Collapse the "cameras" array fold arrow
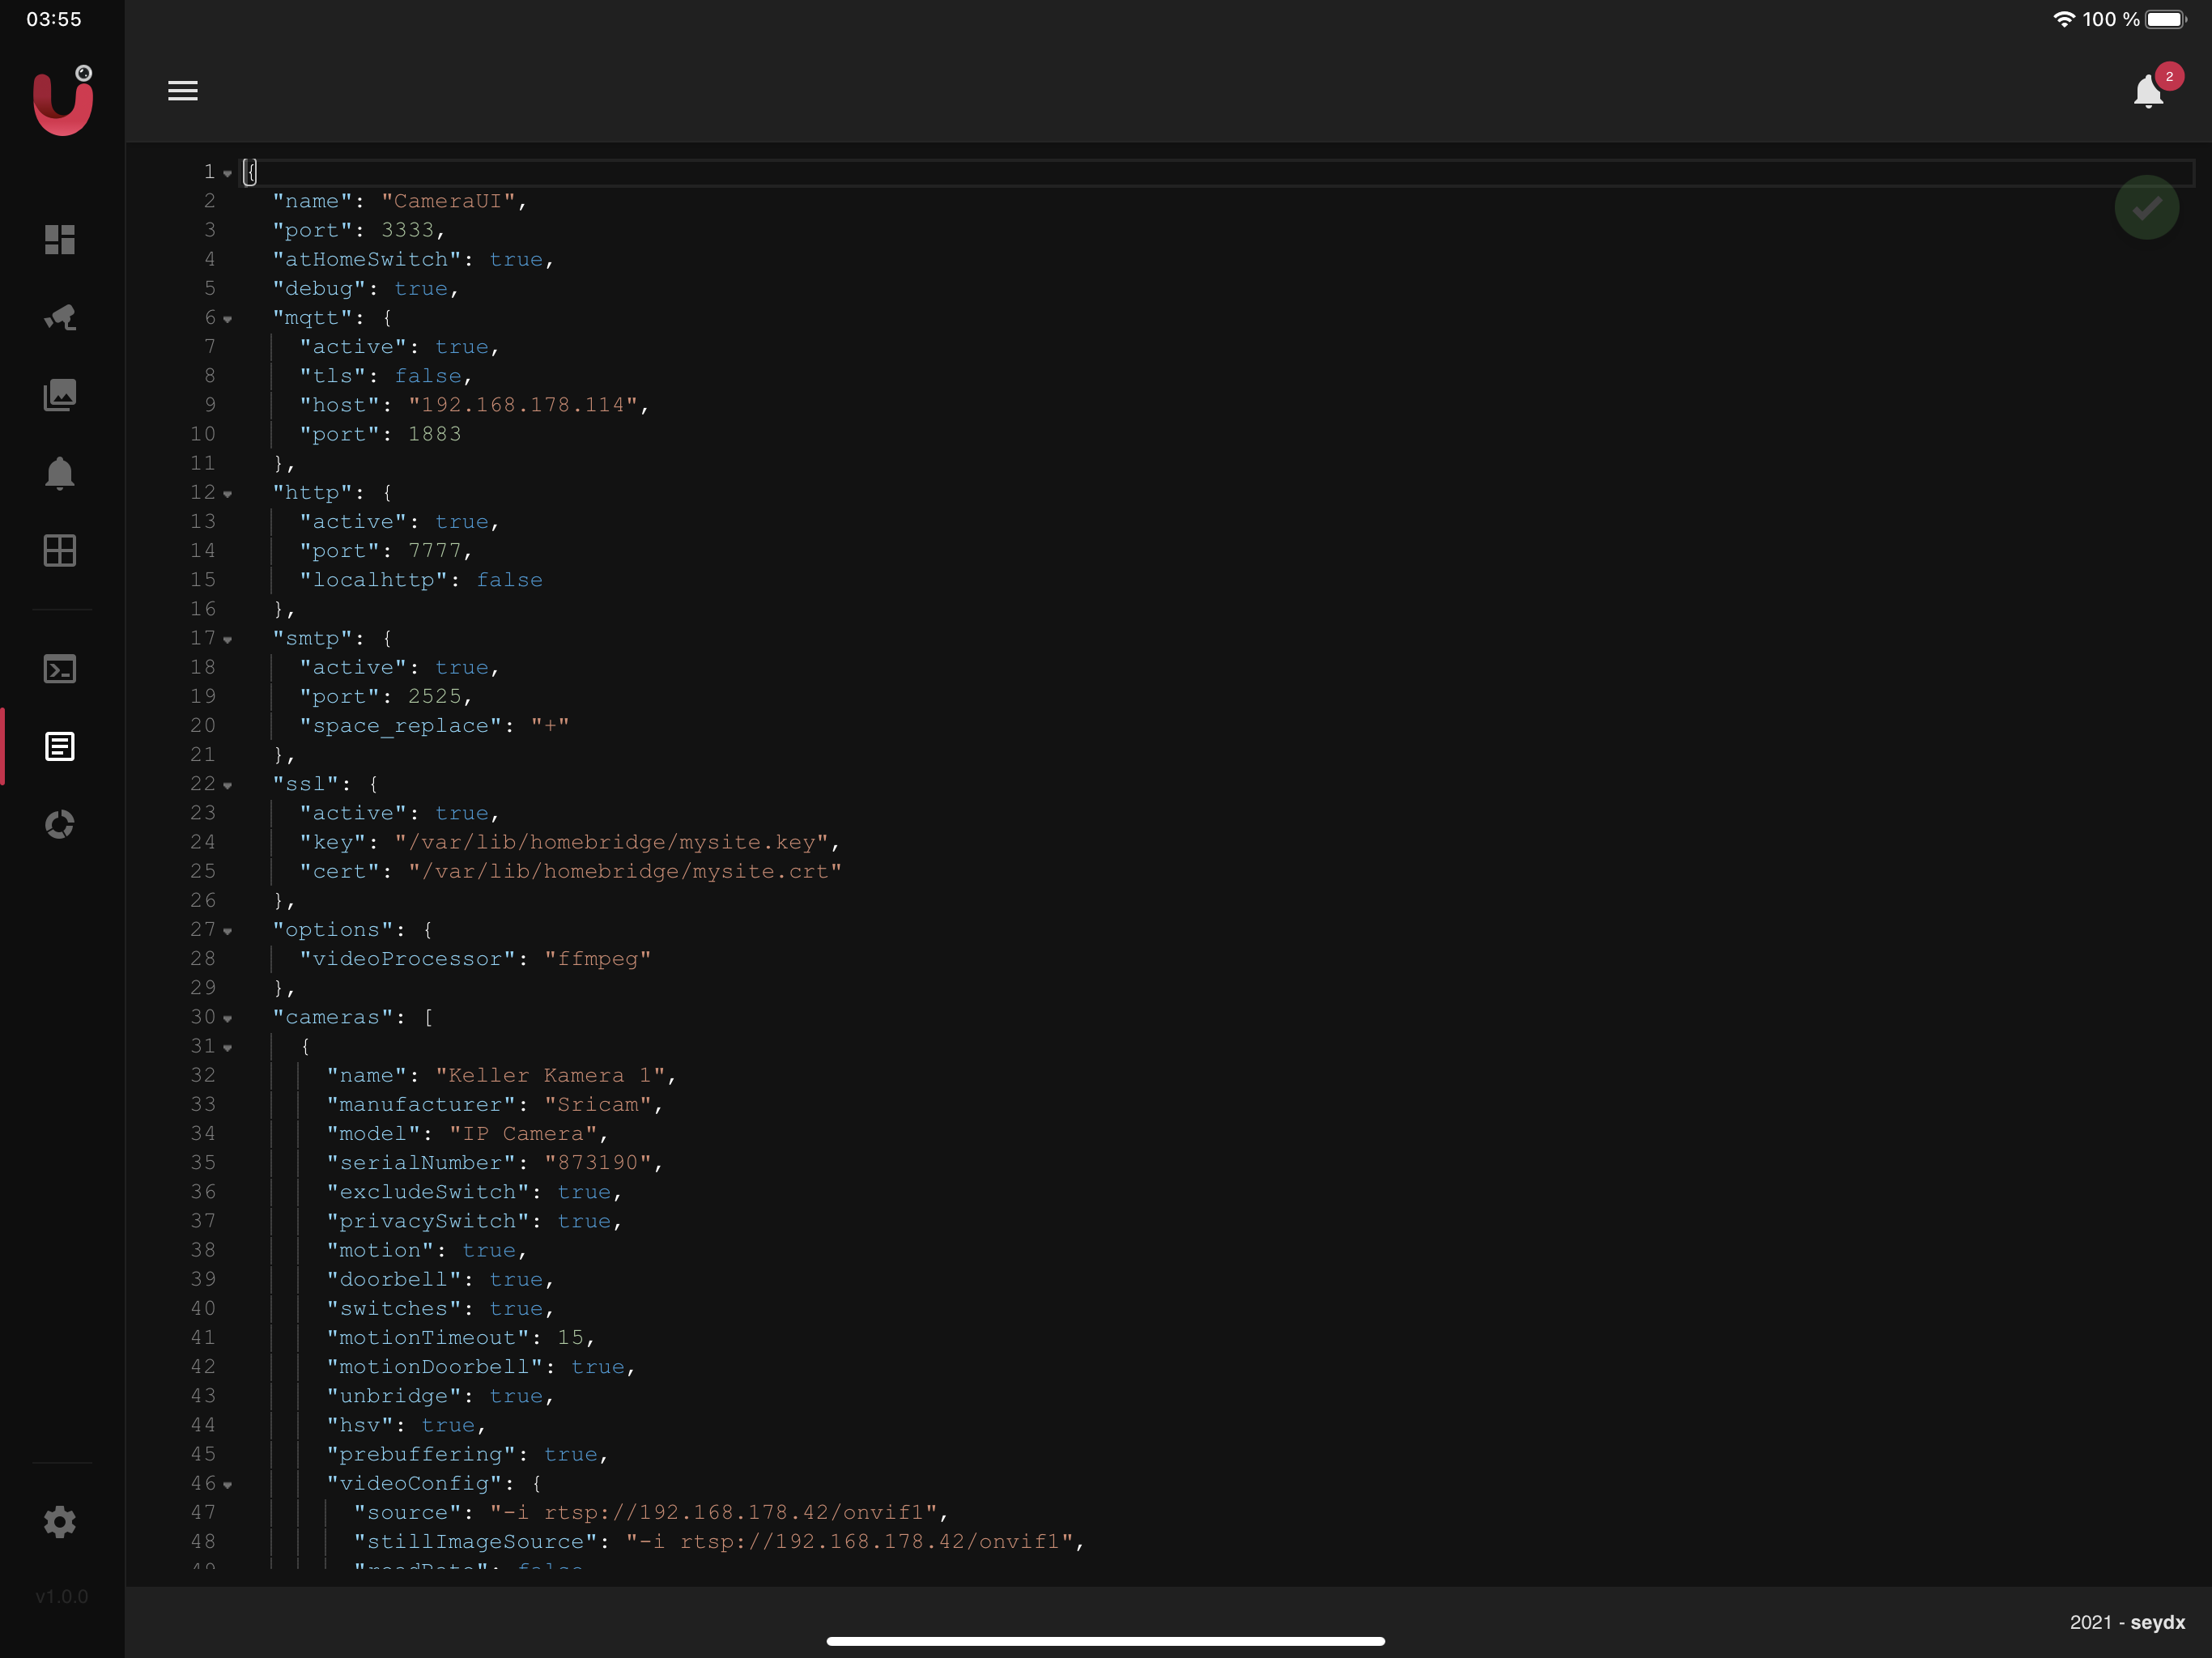Screen dimensions: 2212x1658 (228, 1018)
